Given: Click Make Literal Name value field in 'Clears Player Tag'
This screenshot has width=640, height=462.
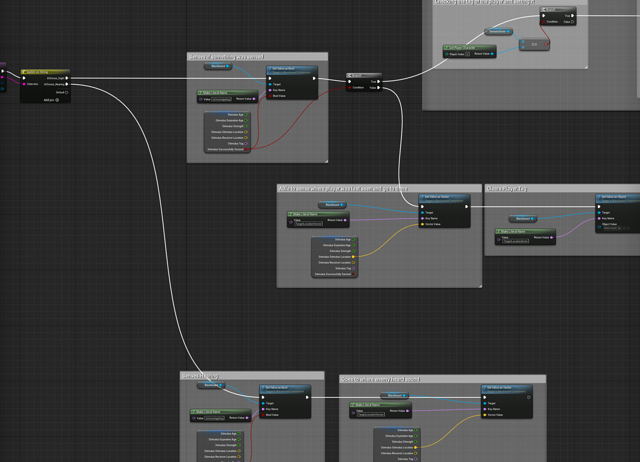Looking at the screenshot, I should (516, 241).
